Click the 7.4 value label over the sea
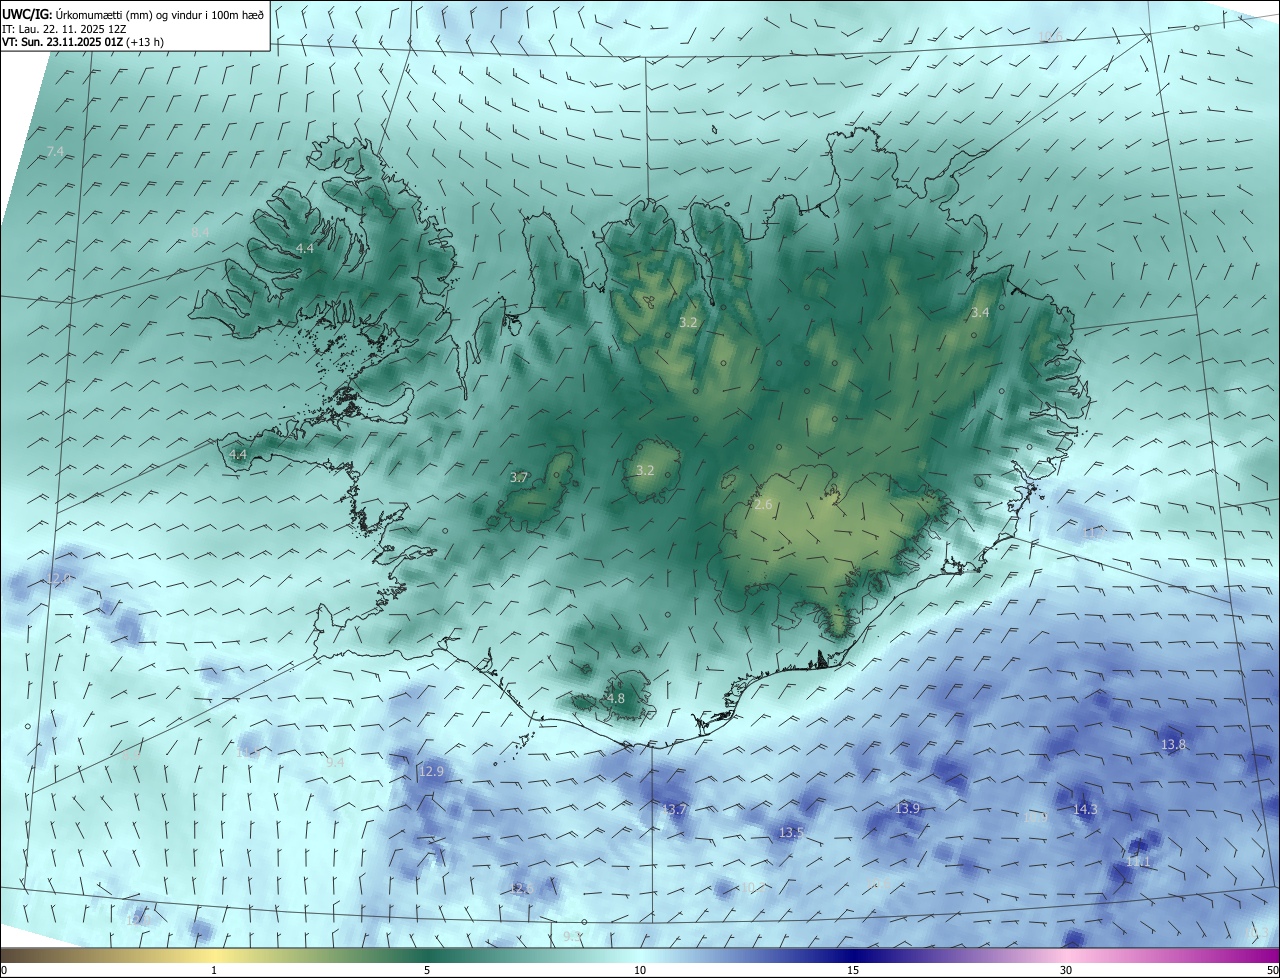 (55, 151)
